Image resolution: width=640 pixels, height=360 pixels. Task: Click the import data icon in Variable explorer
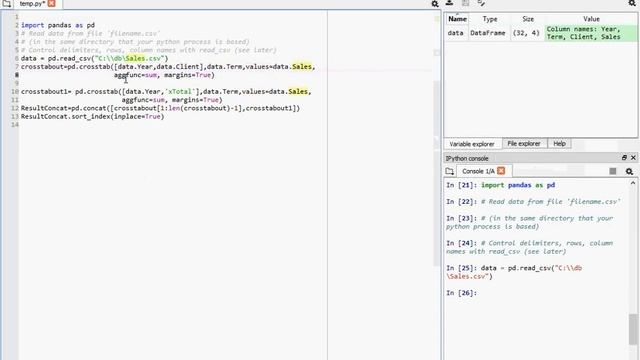click(449, 3)
